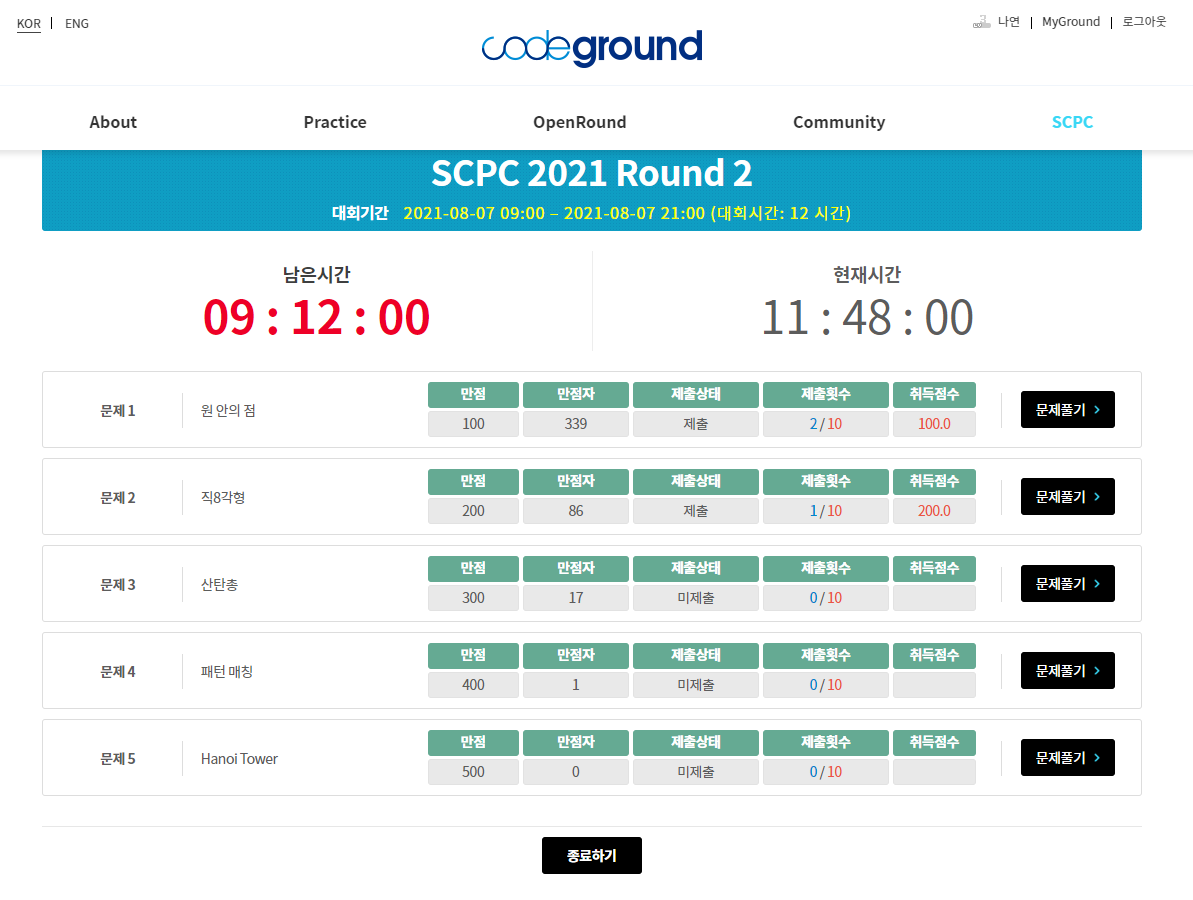This screenshot has height=900, width=1193.
Task: Select problem title Hanoi Tower
Action: pos(239,758)
